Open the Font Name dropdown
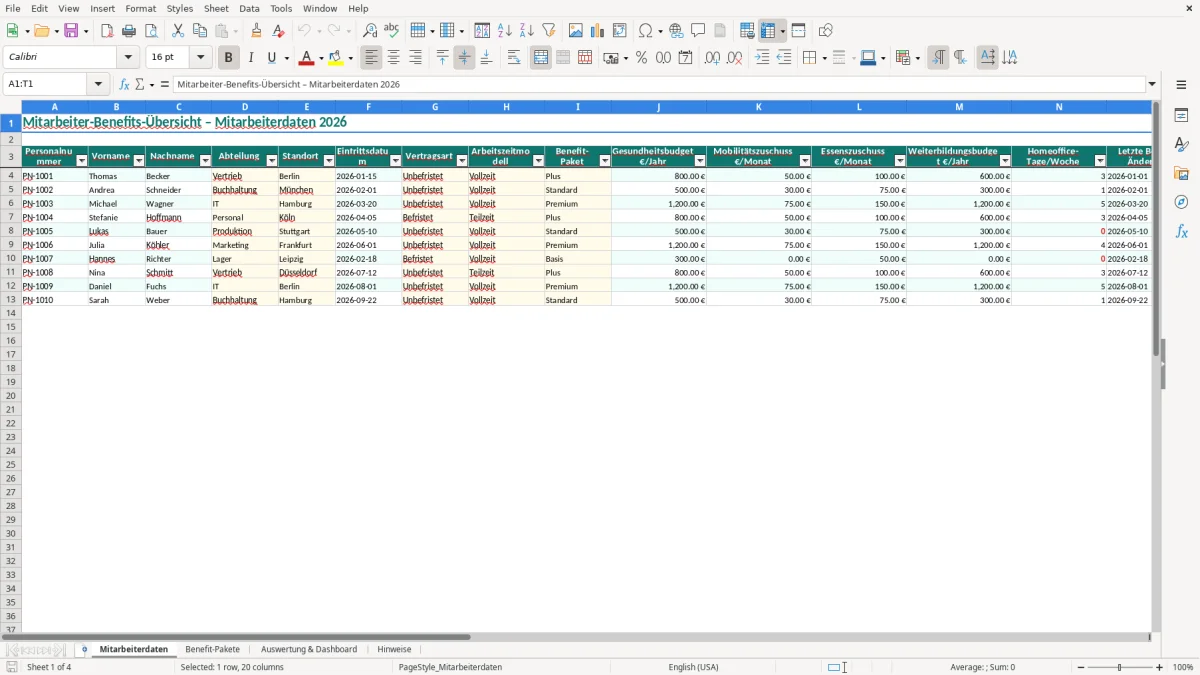Viewport: 1200px width, 675px height. [128, 58]
